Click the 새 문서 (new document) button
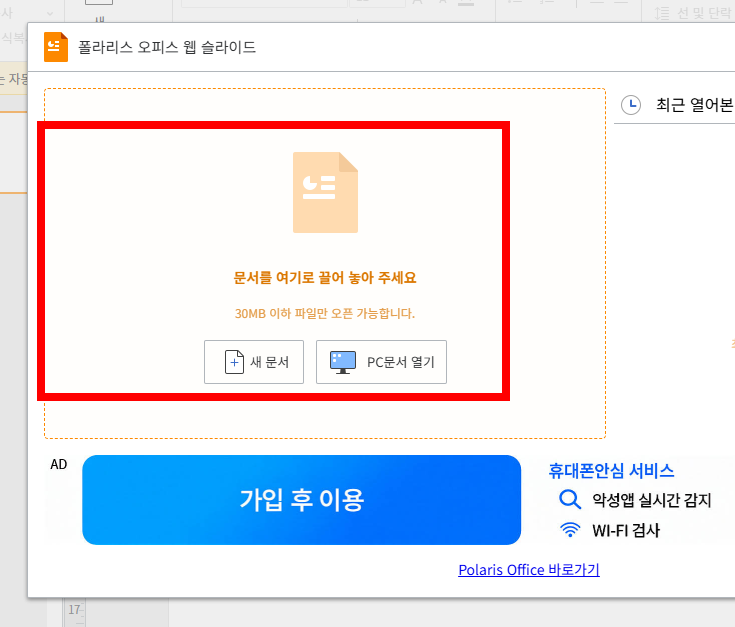The height and width of the screenshot is (627, 735). pyautogui.click(x=254, y=362)
